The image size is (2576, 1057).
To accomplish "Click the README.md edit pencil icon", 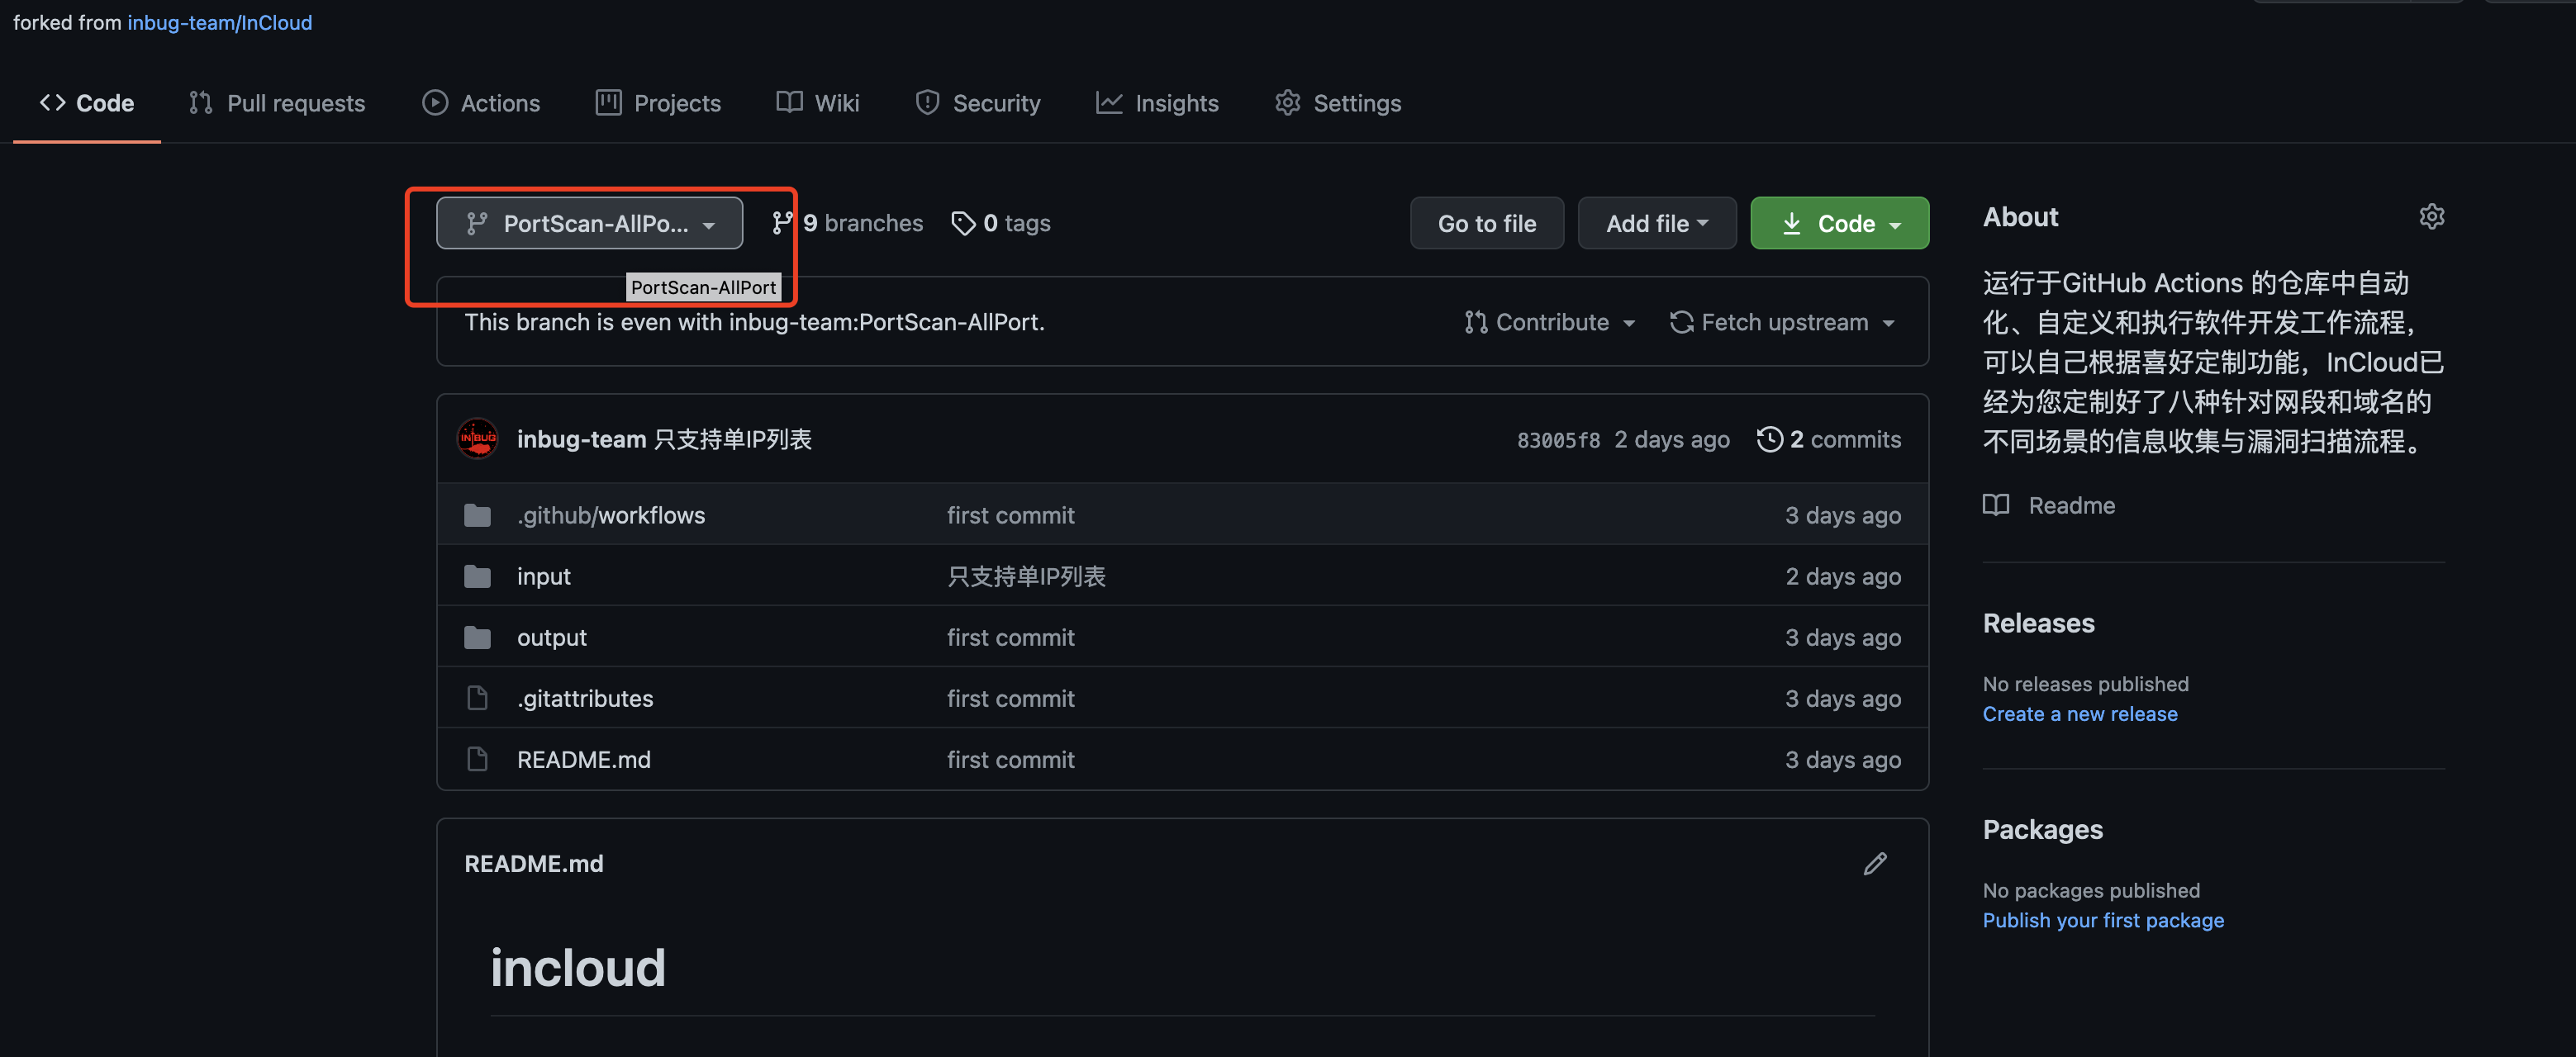I will tap(1875, 864).
